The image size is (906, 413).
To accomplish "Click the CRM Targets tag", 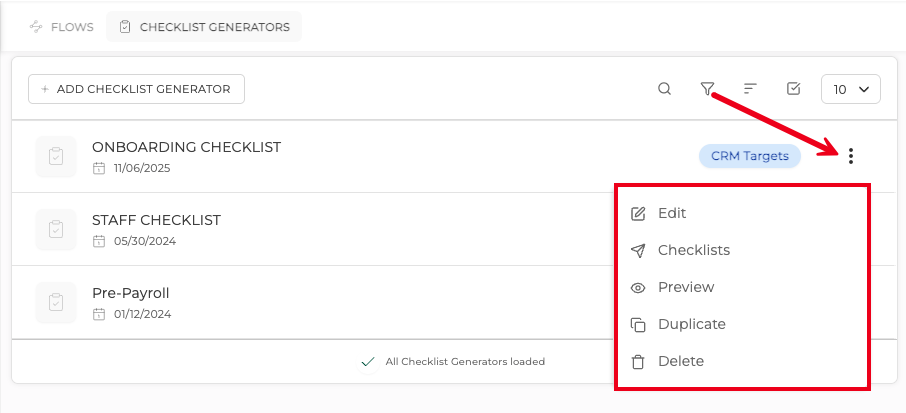I will 749,156.
